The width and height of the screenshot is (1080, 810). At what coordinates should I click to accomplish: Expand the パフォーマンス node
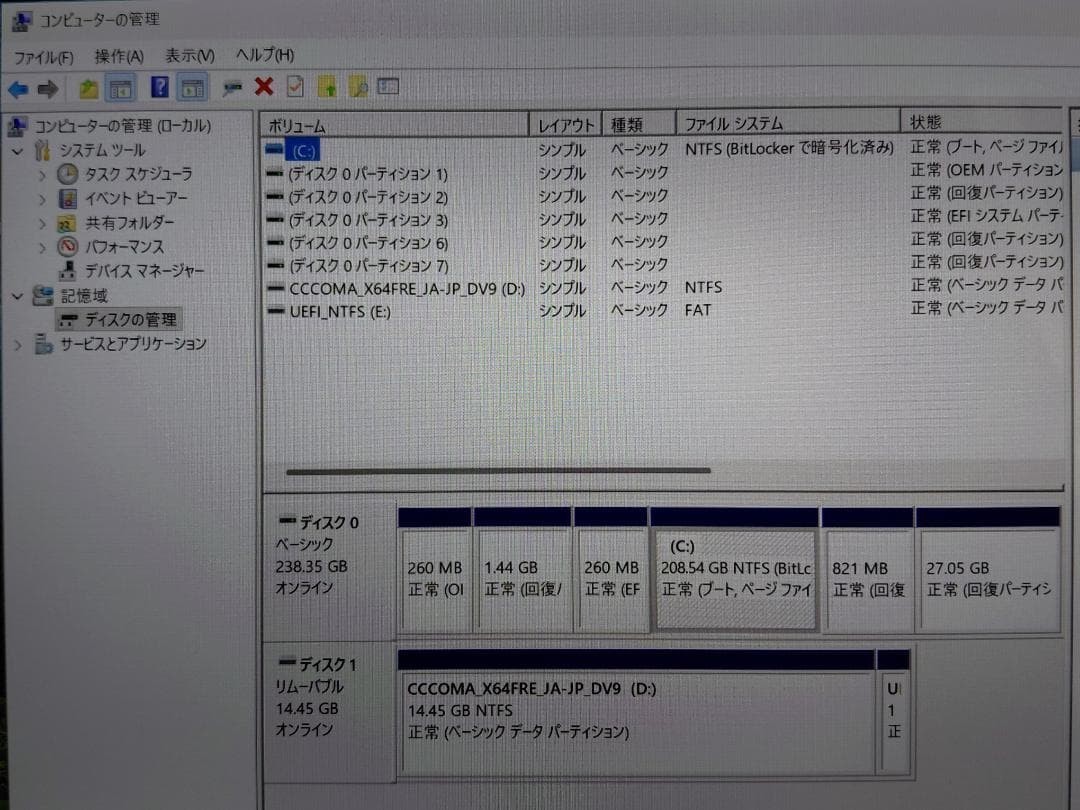point(42,247)
